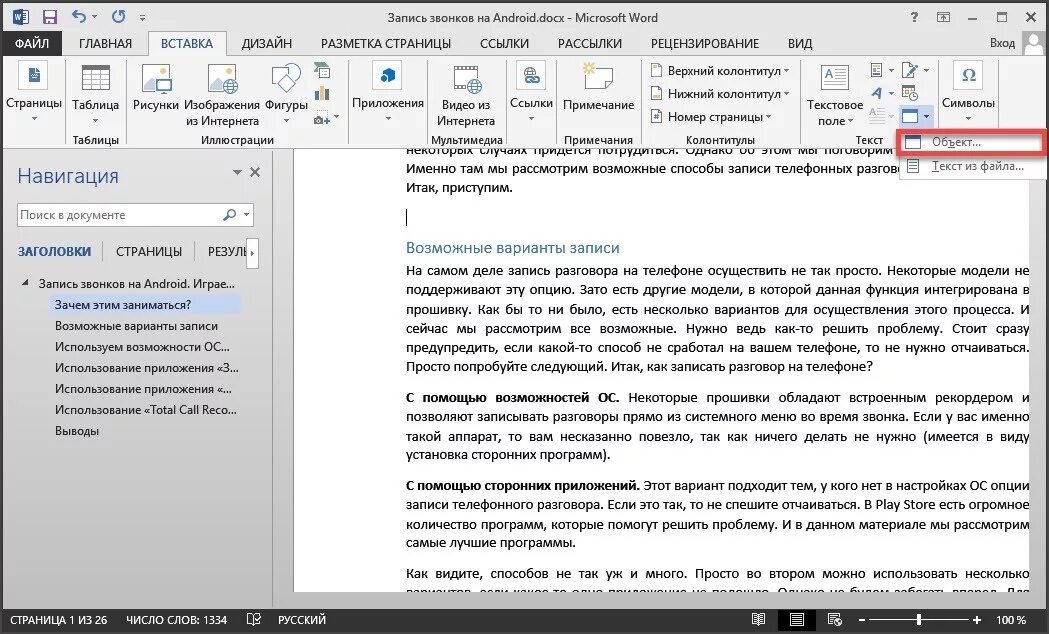The width and height of the screenshot is (1049, 634).
Task: Switch to СТРАНИЦЫ navigation tab
Action: [x=149, y=251]
